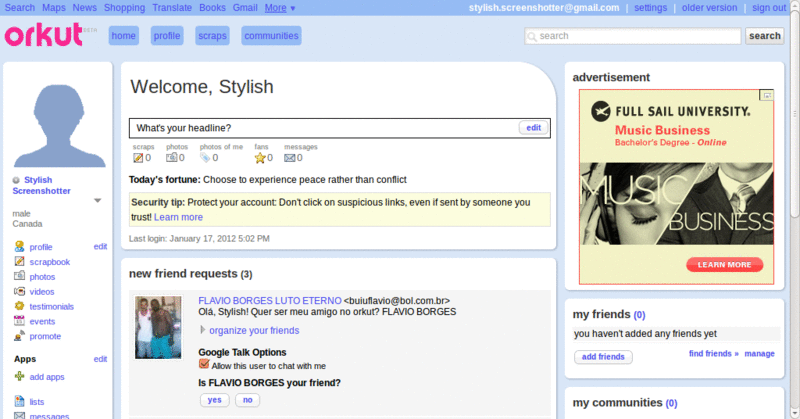Open Gmail from the top bar
800x419 pixels.
[x=245, y=8]
